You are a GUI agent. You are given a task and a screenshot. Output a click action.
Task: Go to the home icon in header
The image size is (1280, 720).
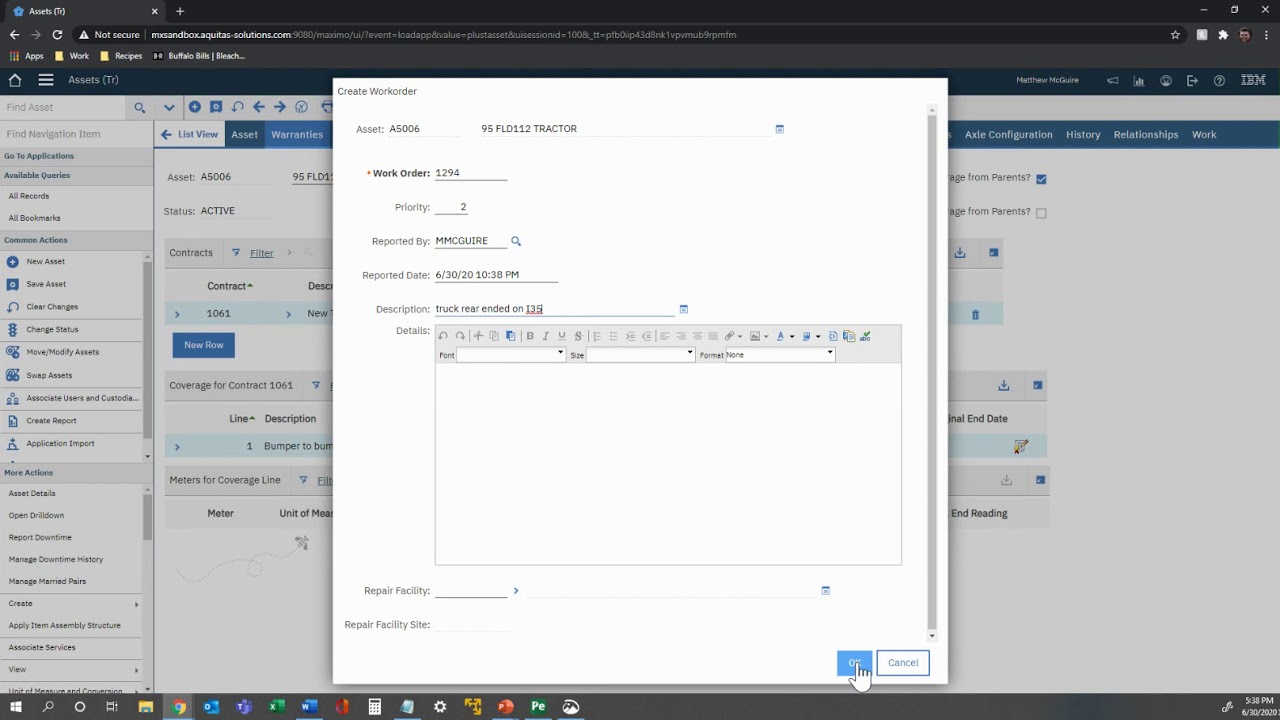[15, 80]
